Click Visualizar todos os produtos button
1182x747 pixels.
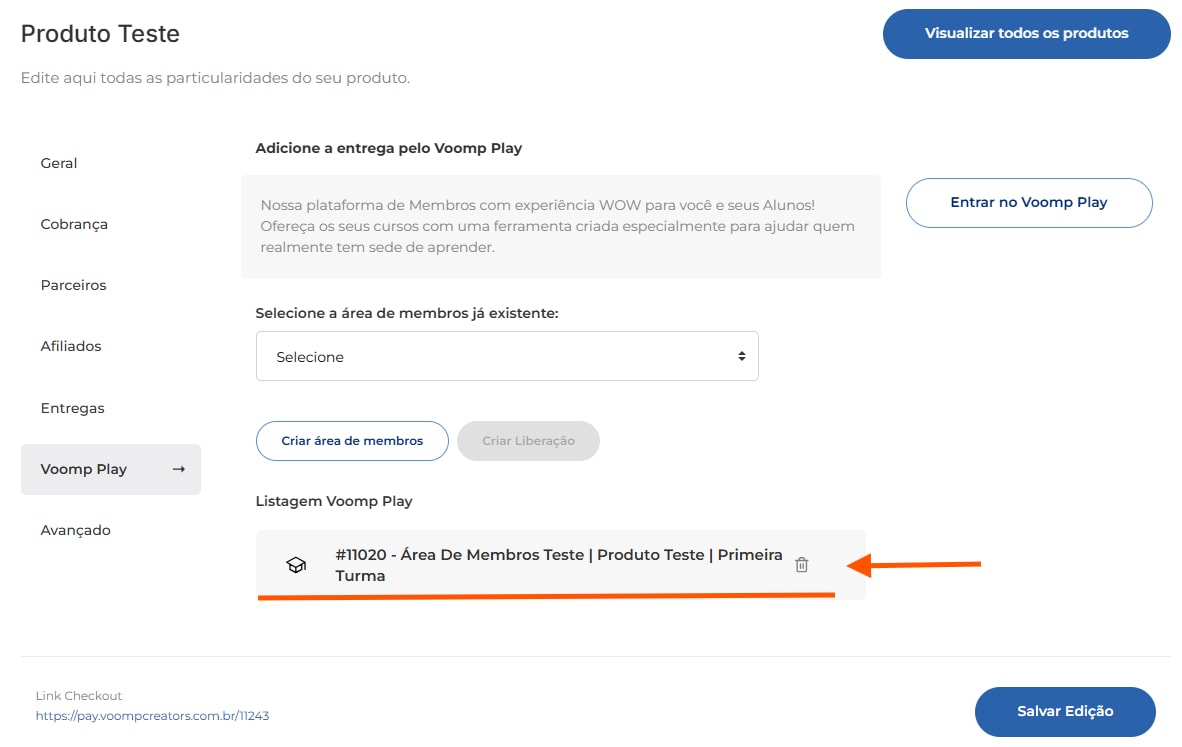[1026, 34]
